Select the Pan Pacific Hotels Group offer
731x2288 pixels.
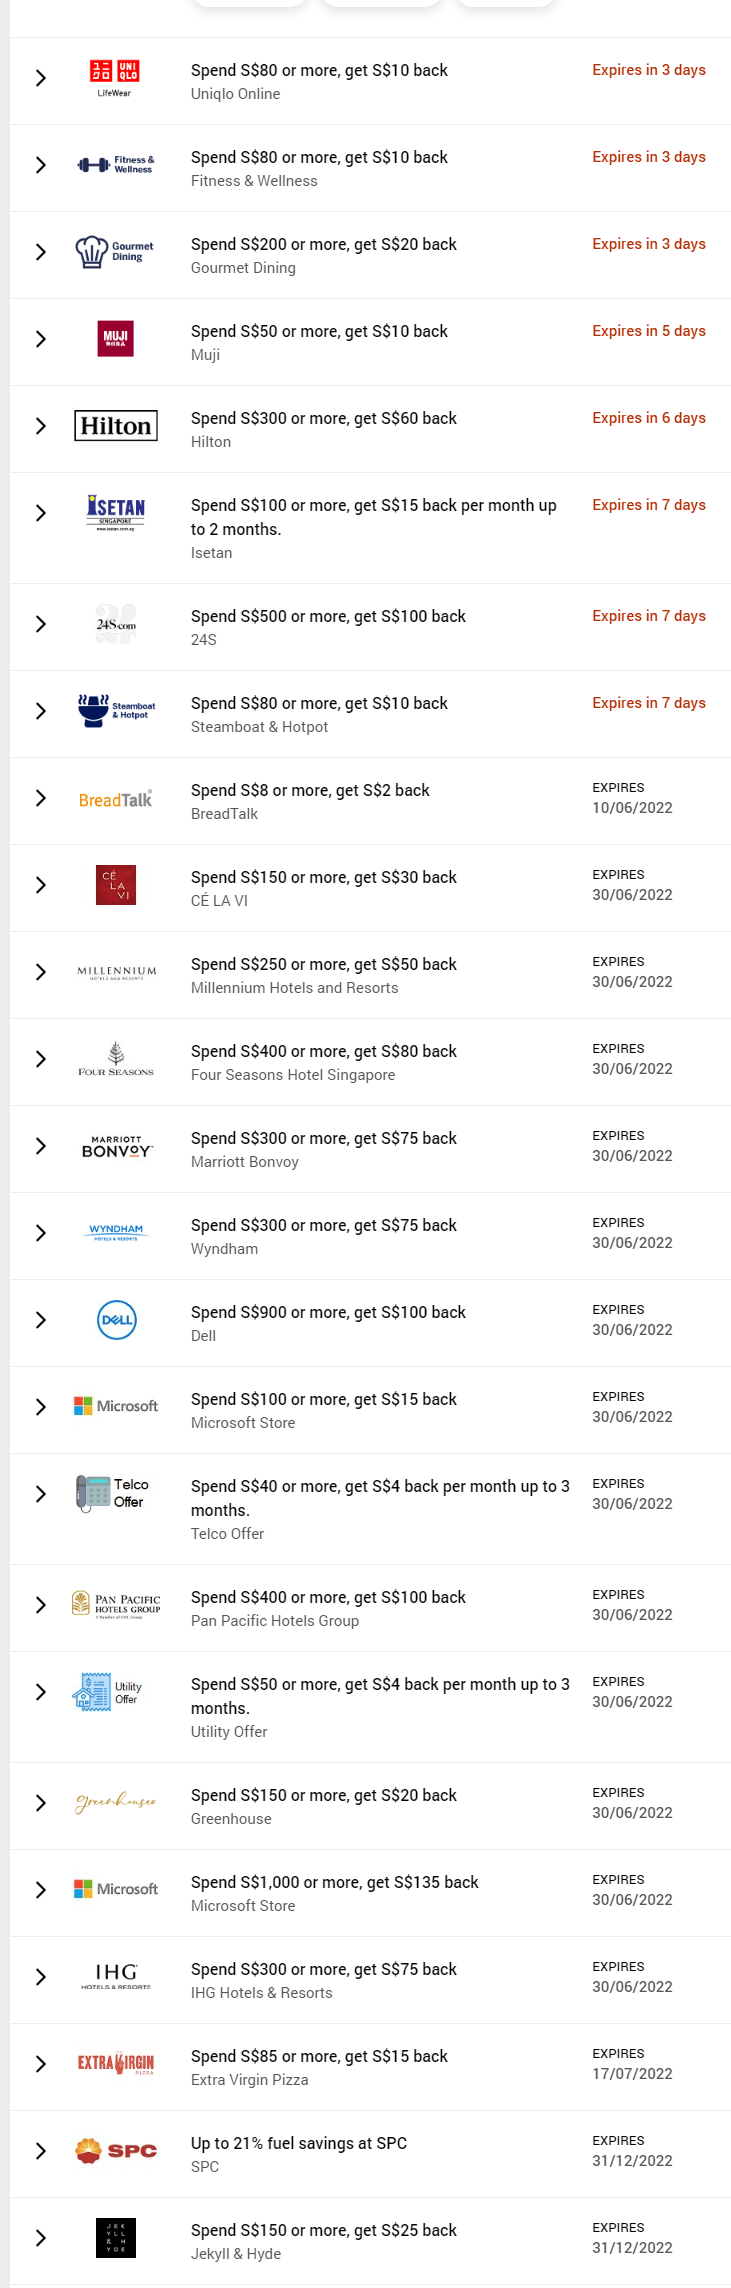click(328, 1597)
